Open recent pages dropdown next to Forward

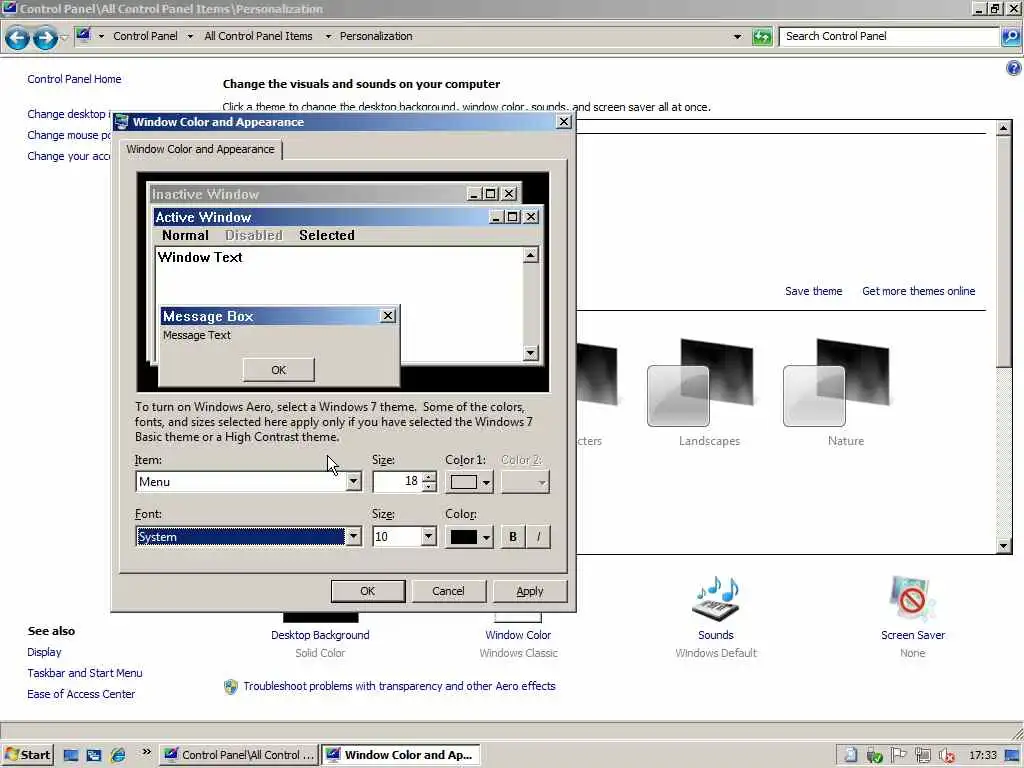tap(64, 38)
